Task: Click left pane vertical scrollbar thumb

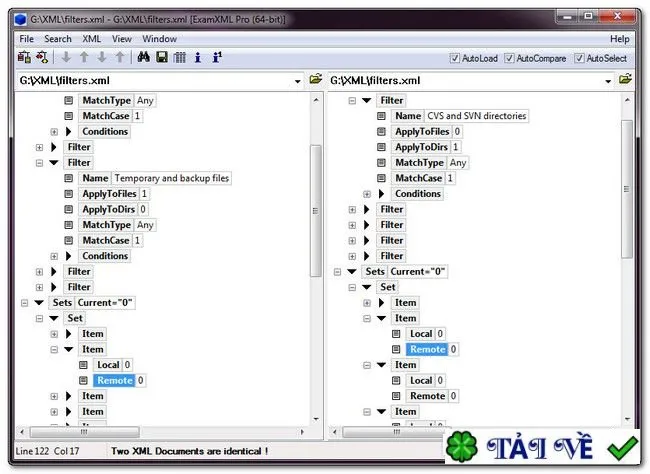Action: coord(316,211)
